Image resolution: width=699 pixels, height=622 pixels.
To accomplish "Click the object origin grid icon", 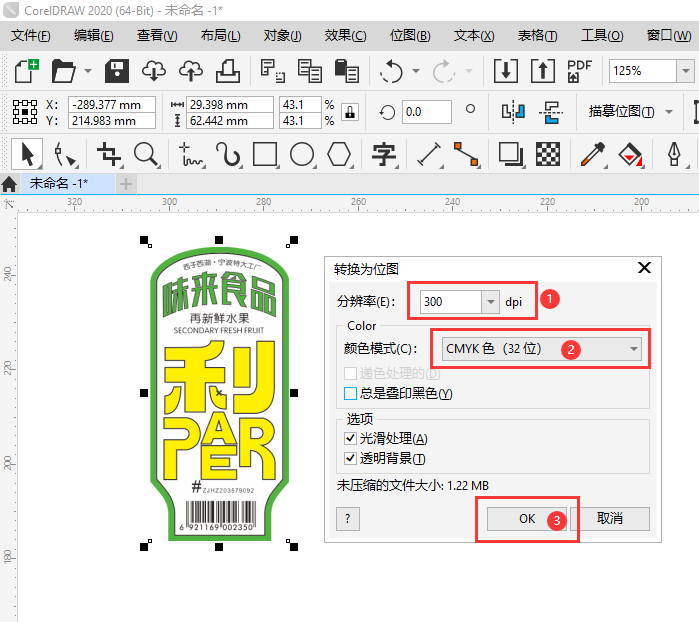I will (25, 112).
